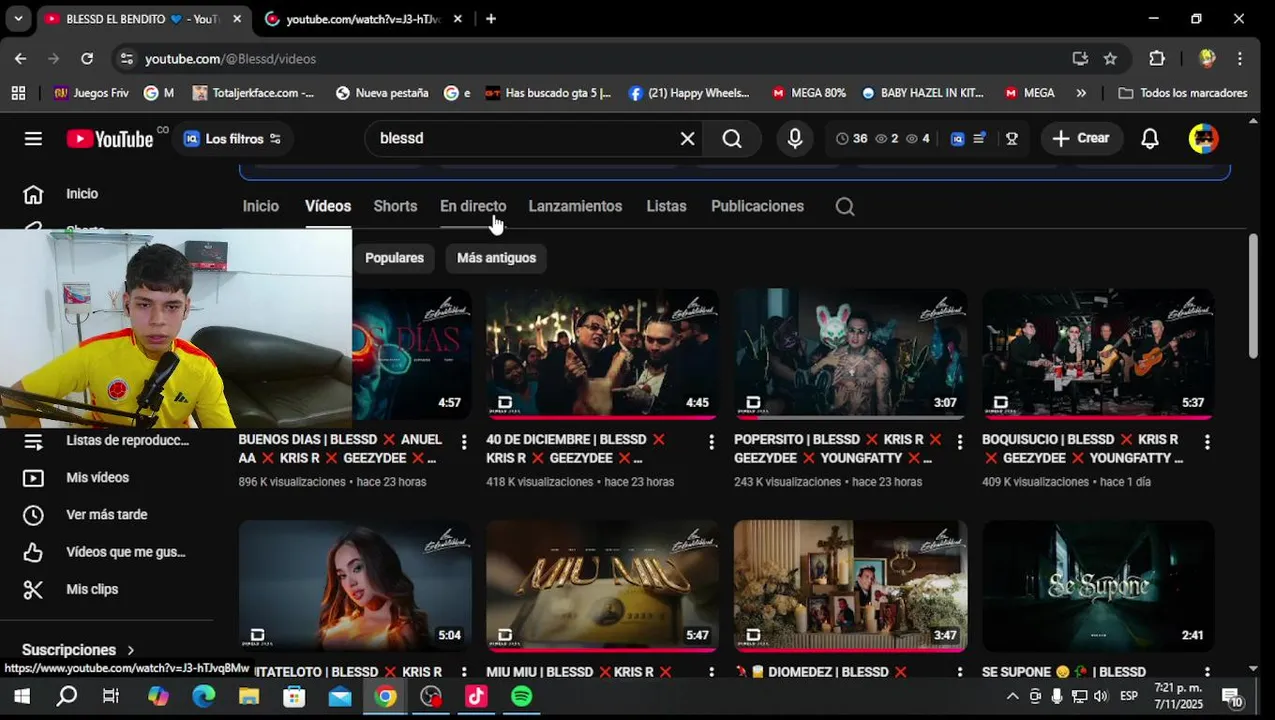Open Listas de reproducción sidebar entry

pyautogui.click(x=127, y=441)
